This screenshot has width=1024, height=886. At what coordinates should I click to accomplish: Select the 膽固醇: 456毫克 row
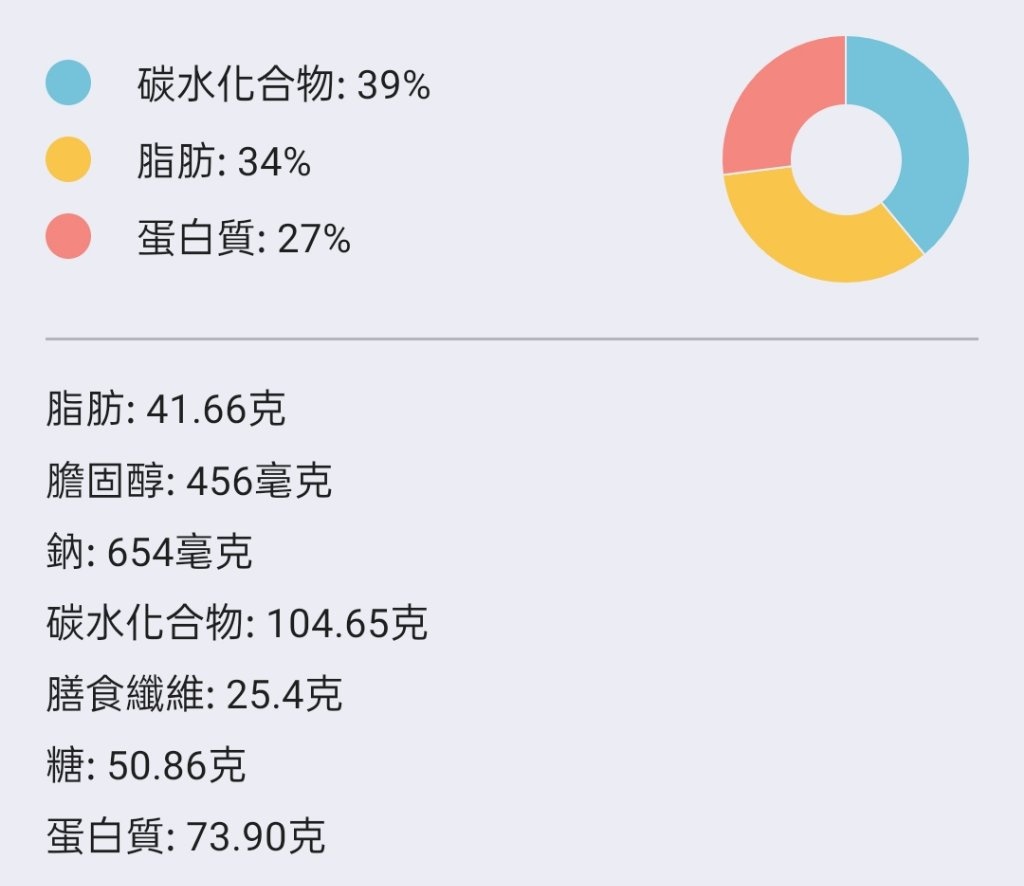(x=189, y=481)
